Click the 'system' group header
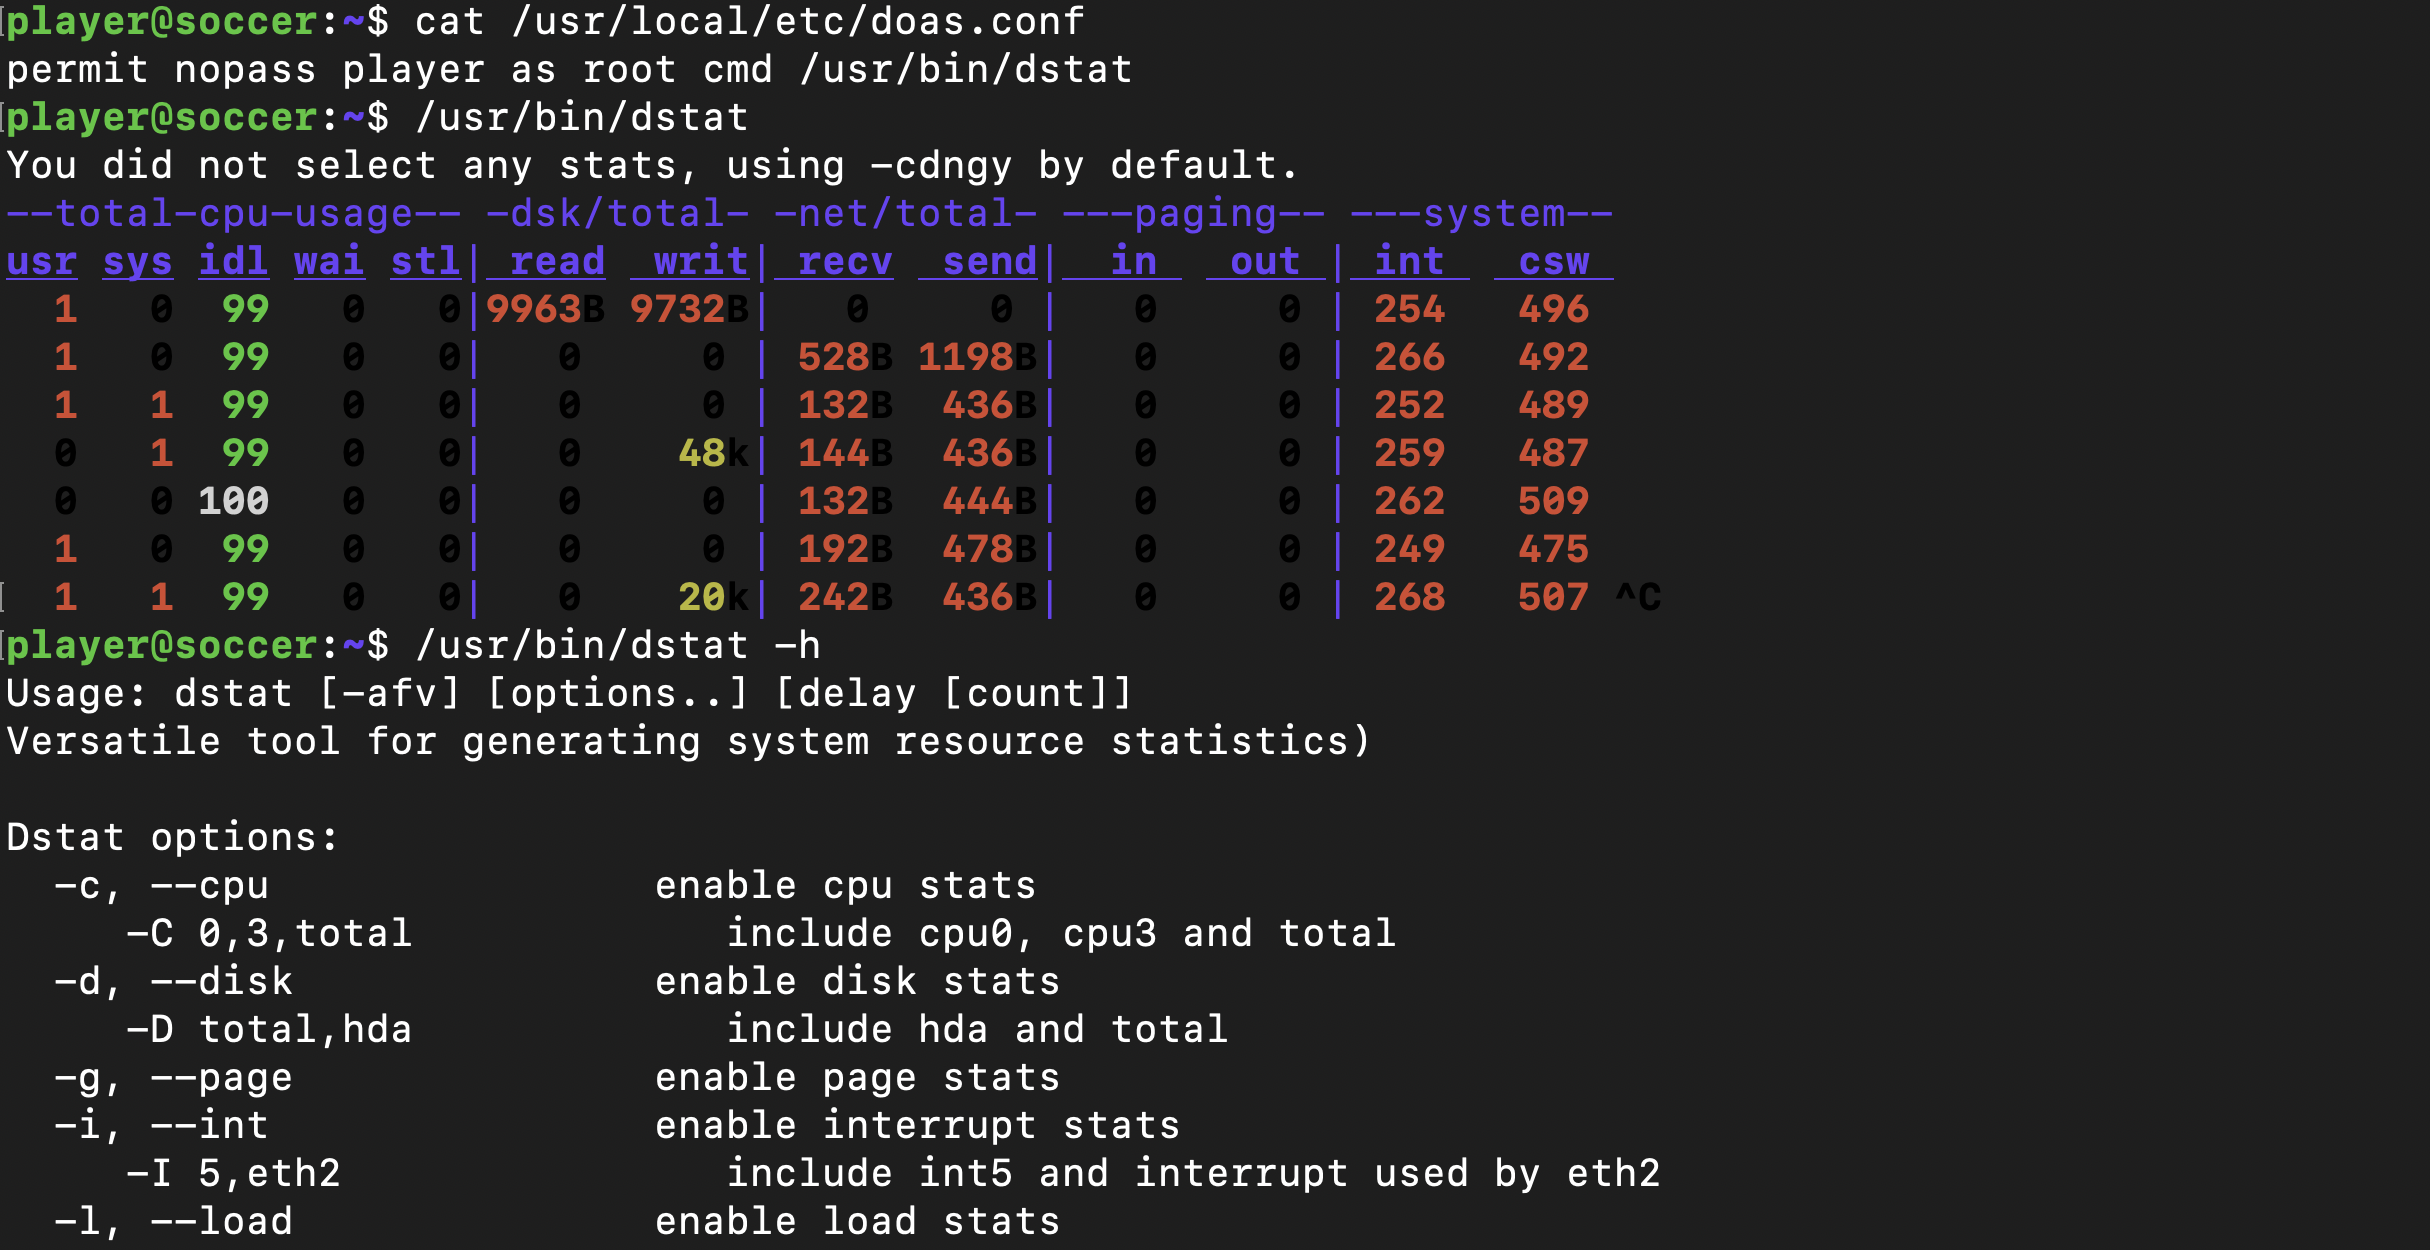2430x1250 pixels. coord(1481,213)
